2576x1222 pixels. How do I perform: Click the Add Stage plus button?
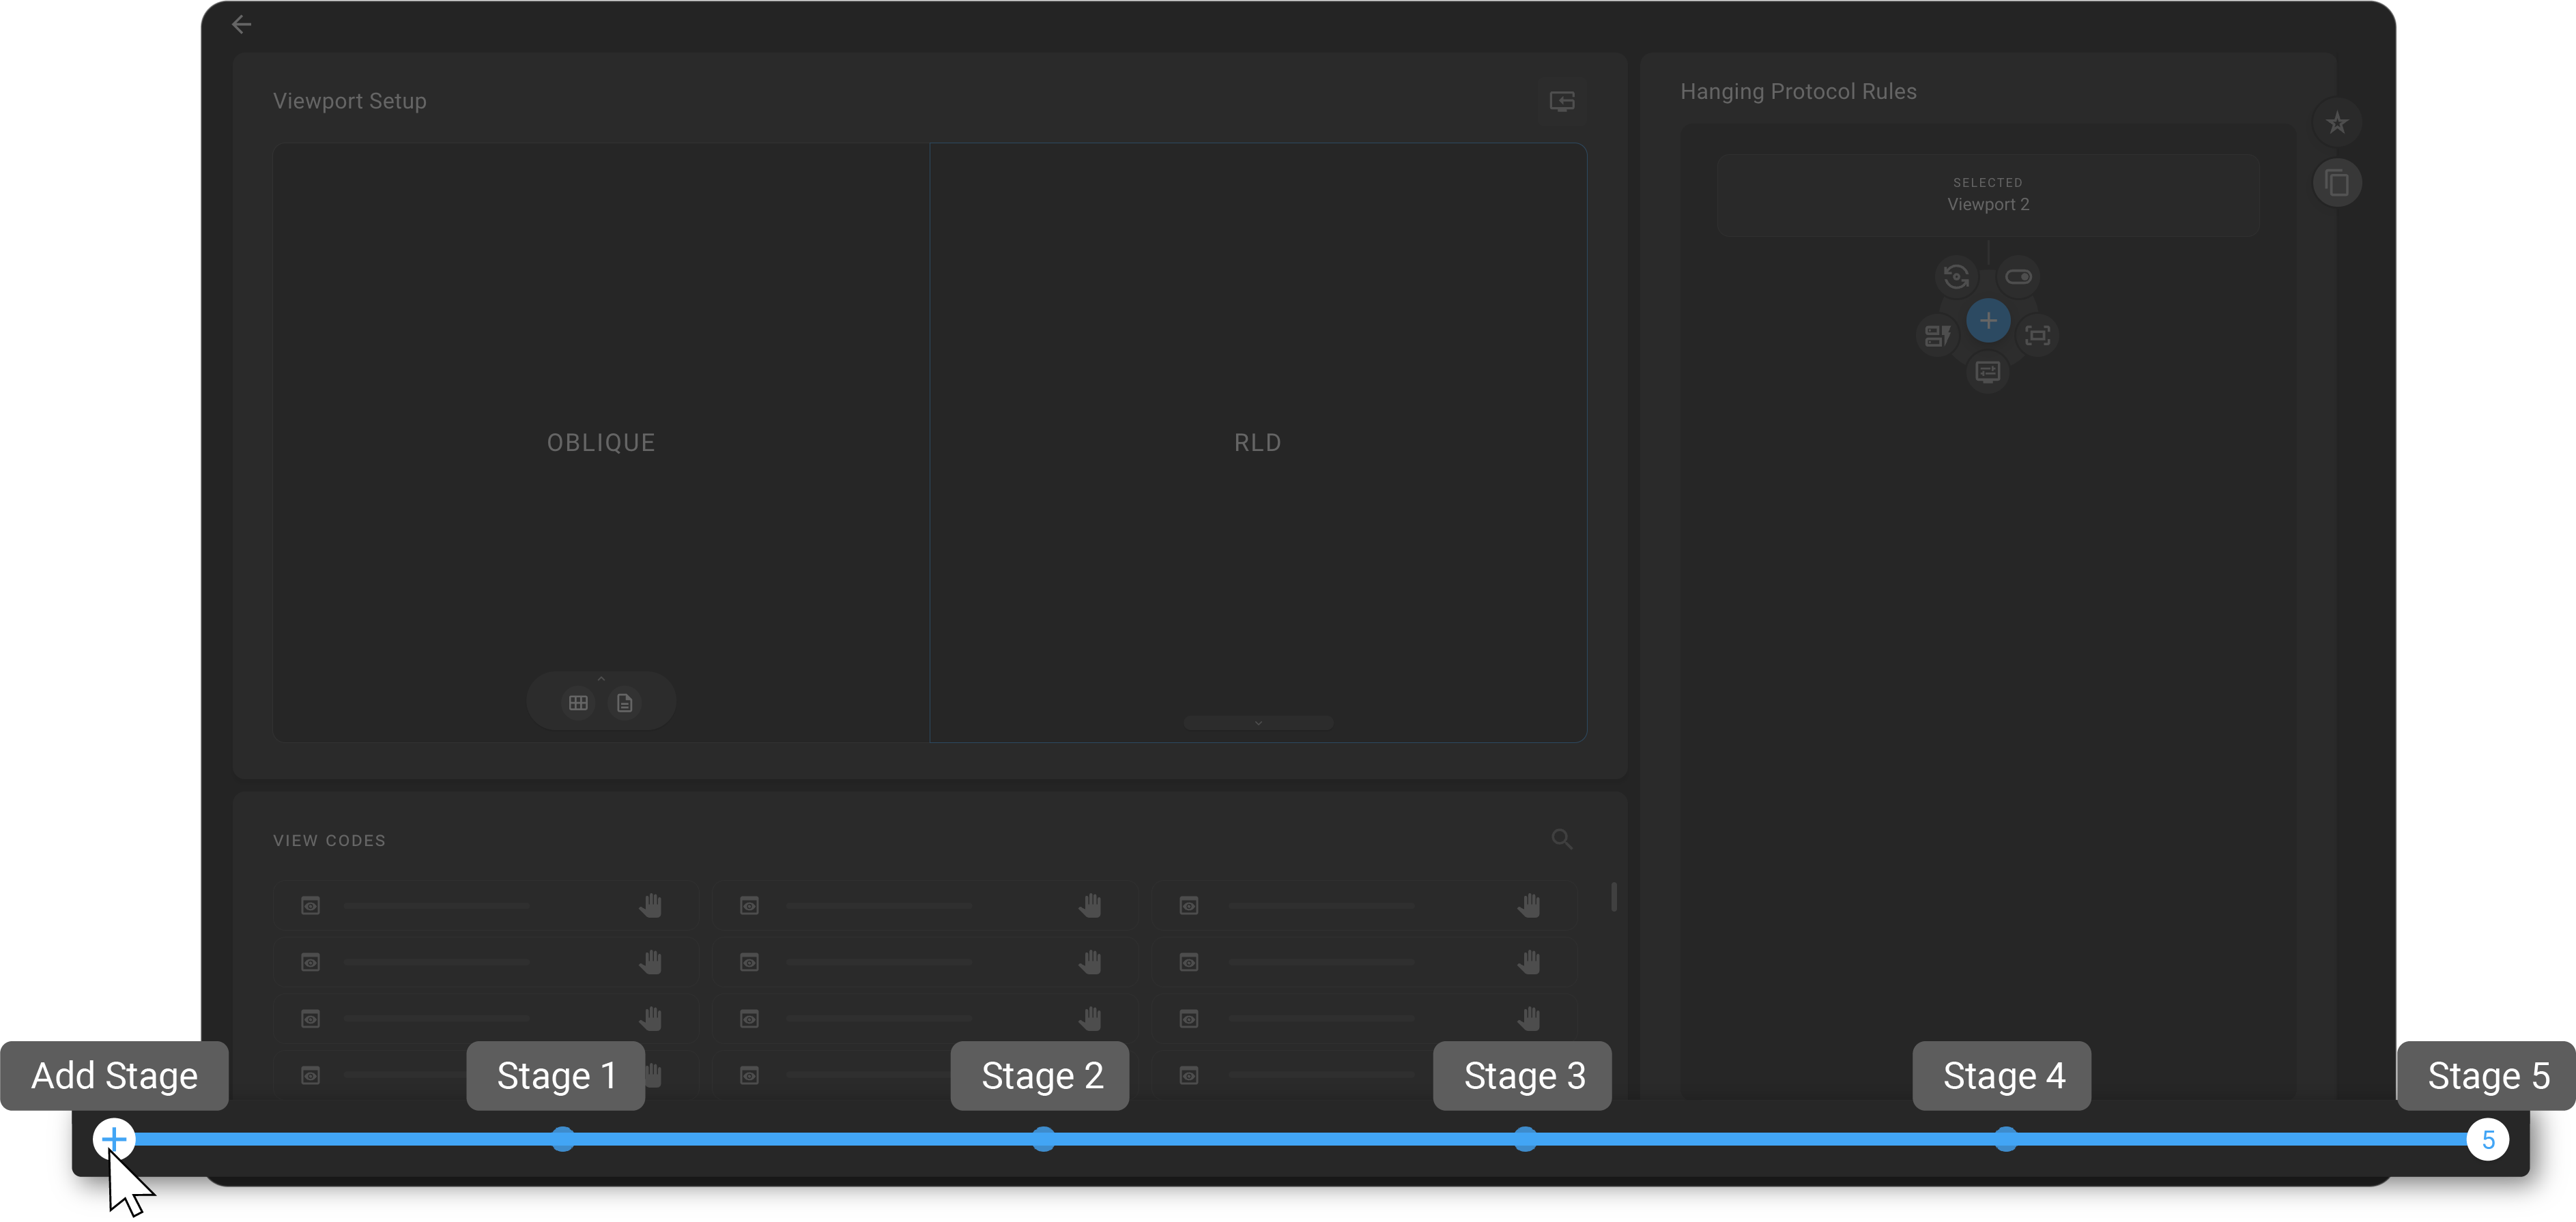(114, 1139)
